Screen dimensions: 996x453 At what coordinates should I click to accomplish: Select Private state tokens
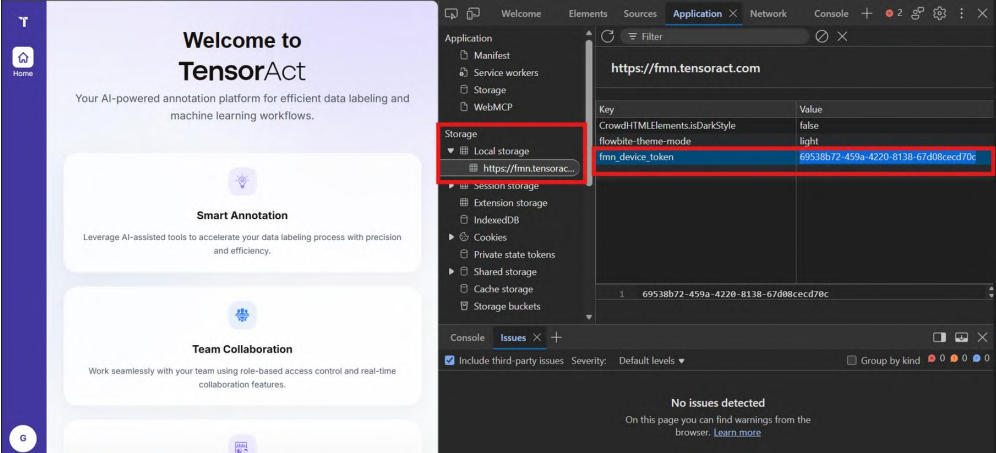[x=514, y=254]
